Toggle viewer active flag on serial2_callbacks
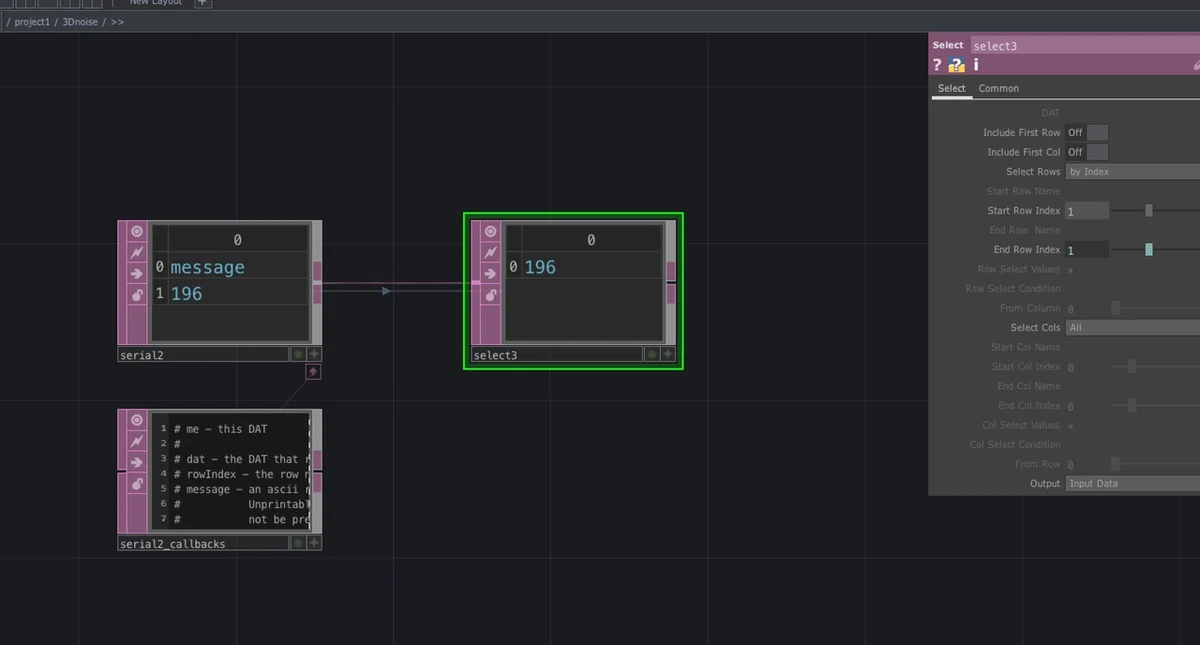Screen dimensions: 1200x645 tap(137, 420)
